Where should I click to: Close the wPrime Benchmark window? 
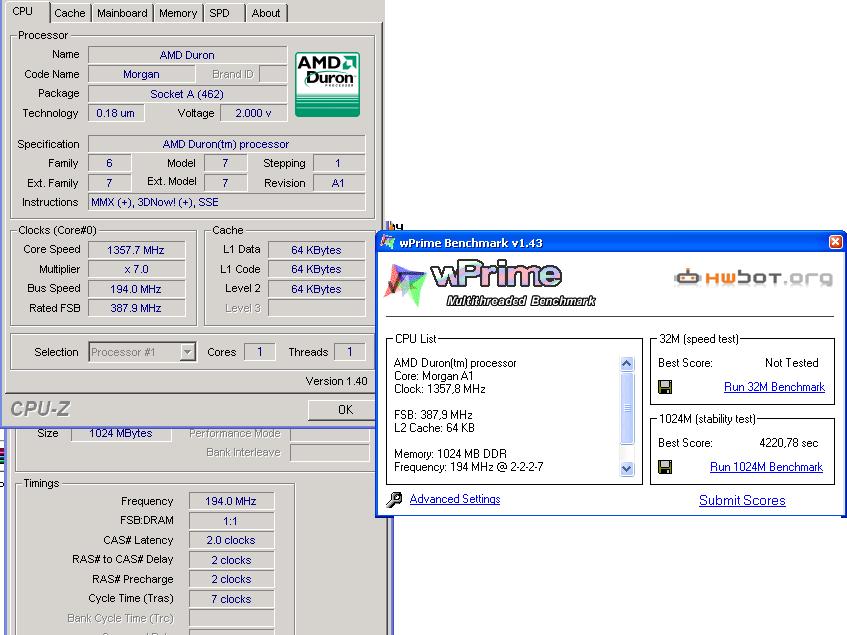click(835, 242)
